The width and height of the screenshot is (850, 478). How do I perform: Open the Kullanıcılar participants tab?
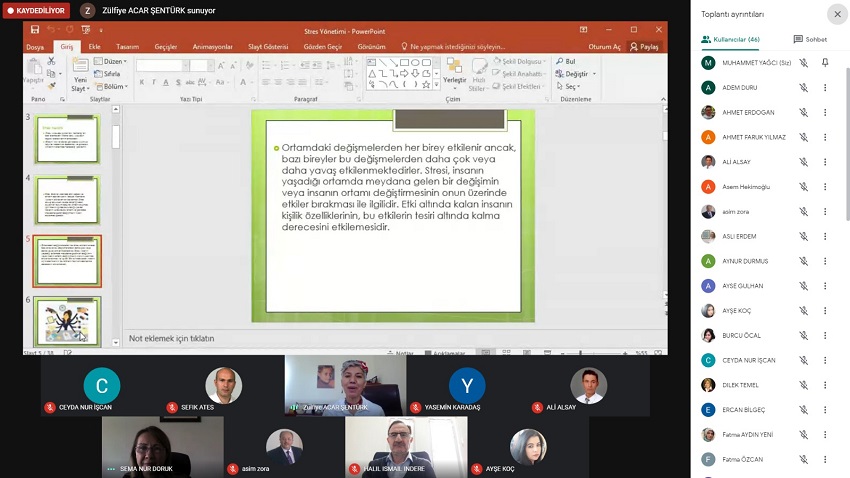731,40
